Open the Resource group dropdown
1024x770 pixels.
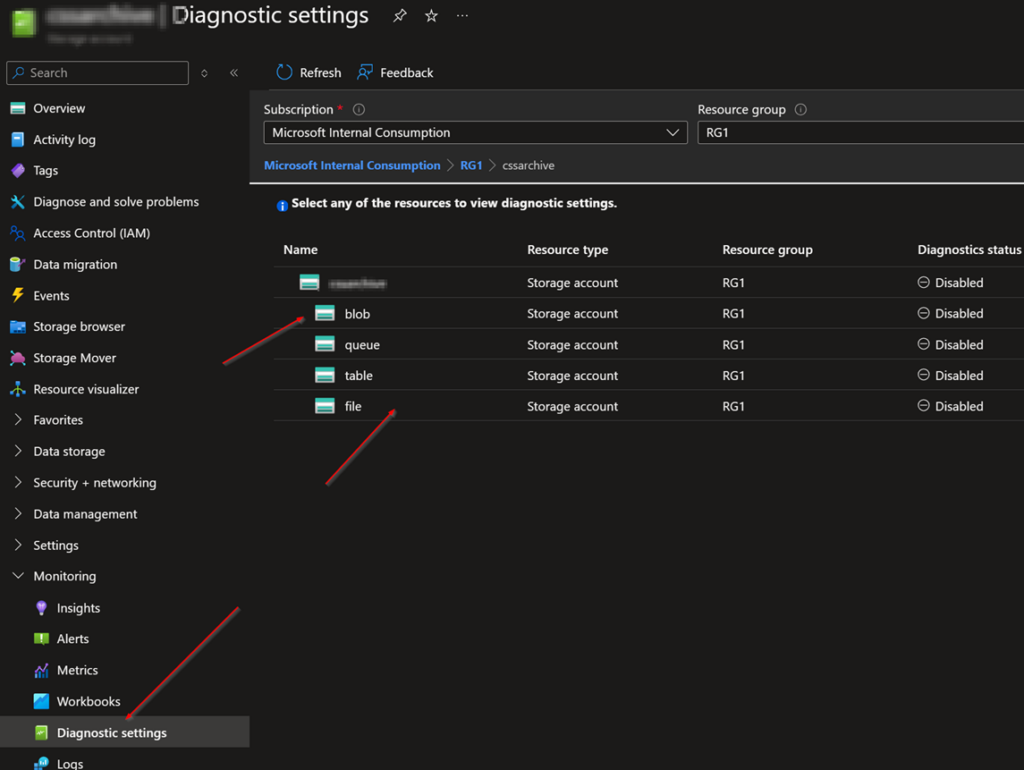pos(861,133)
